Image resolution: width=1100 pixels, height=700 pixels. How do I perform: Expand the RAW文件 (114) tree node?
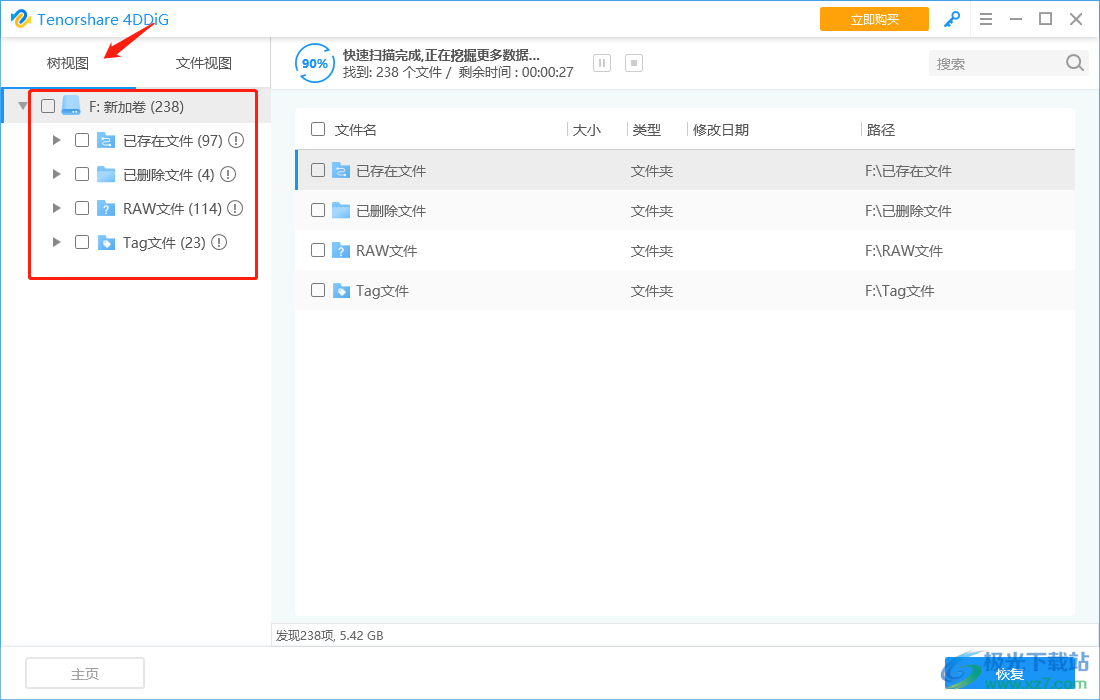57,208
